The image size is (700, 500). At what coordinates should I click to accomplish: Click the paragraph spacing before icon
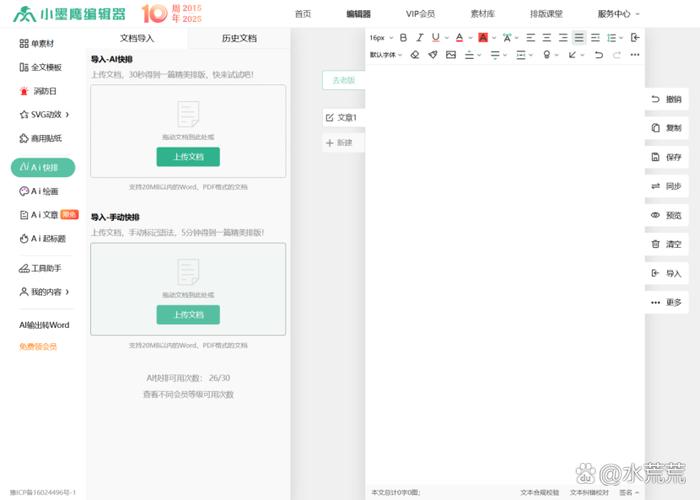[x=469, y=54]
